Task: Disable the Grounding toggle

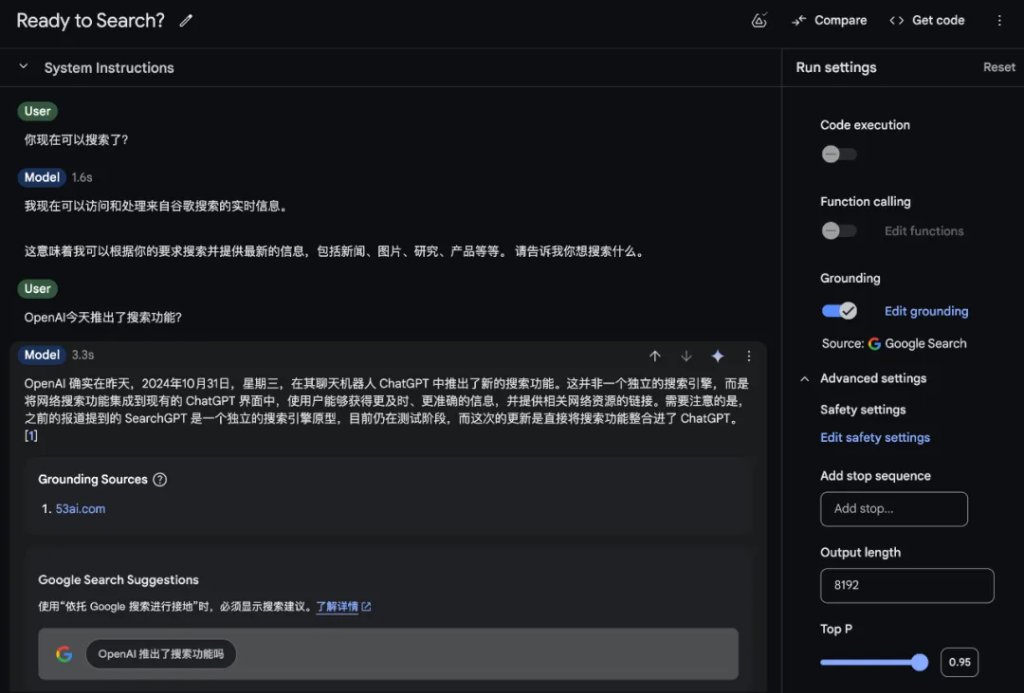Action: click(x=838, y=310)
